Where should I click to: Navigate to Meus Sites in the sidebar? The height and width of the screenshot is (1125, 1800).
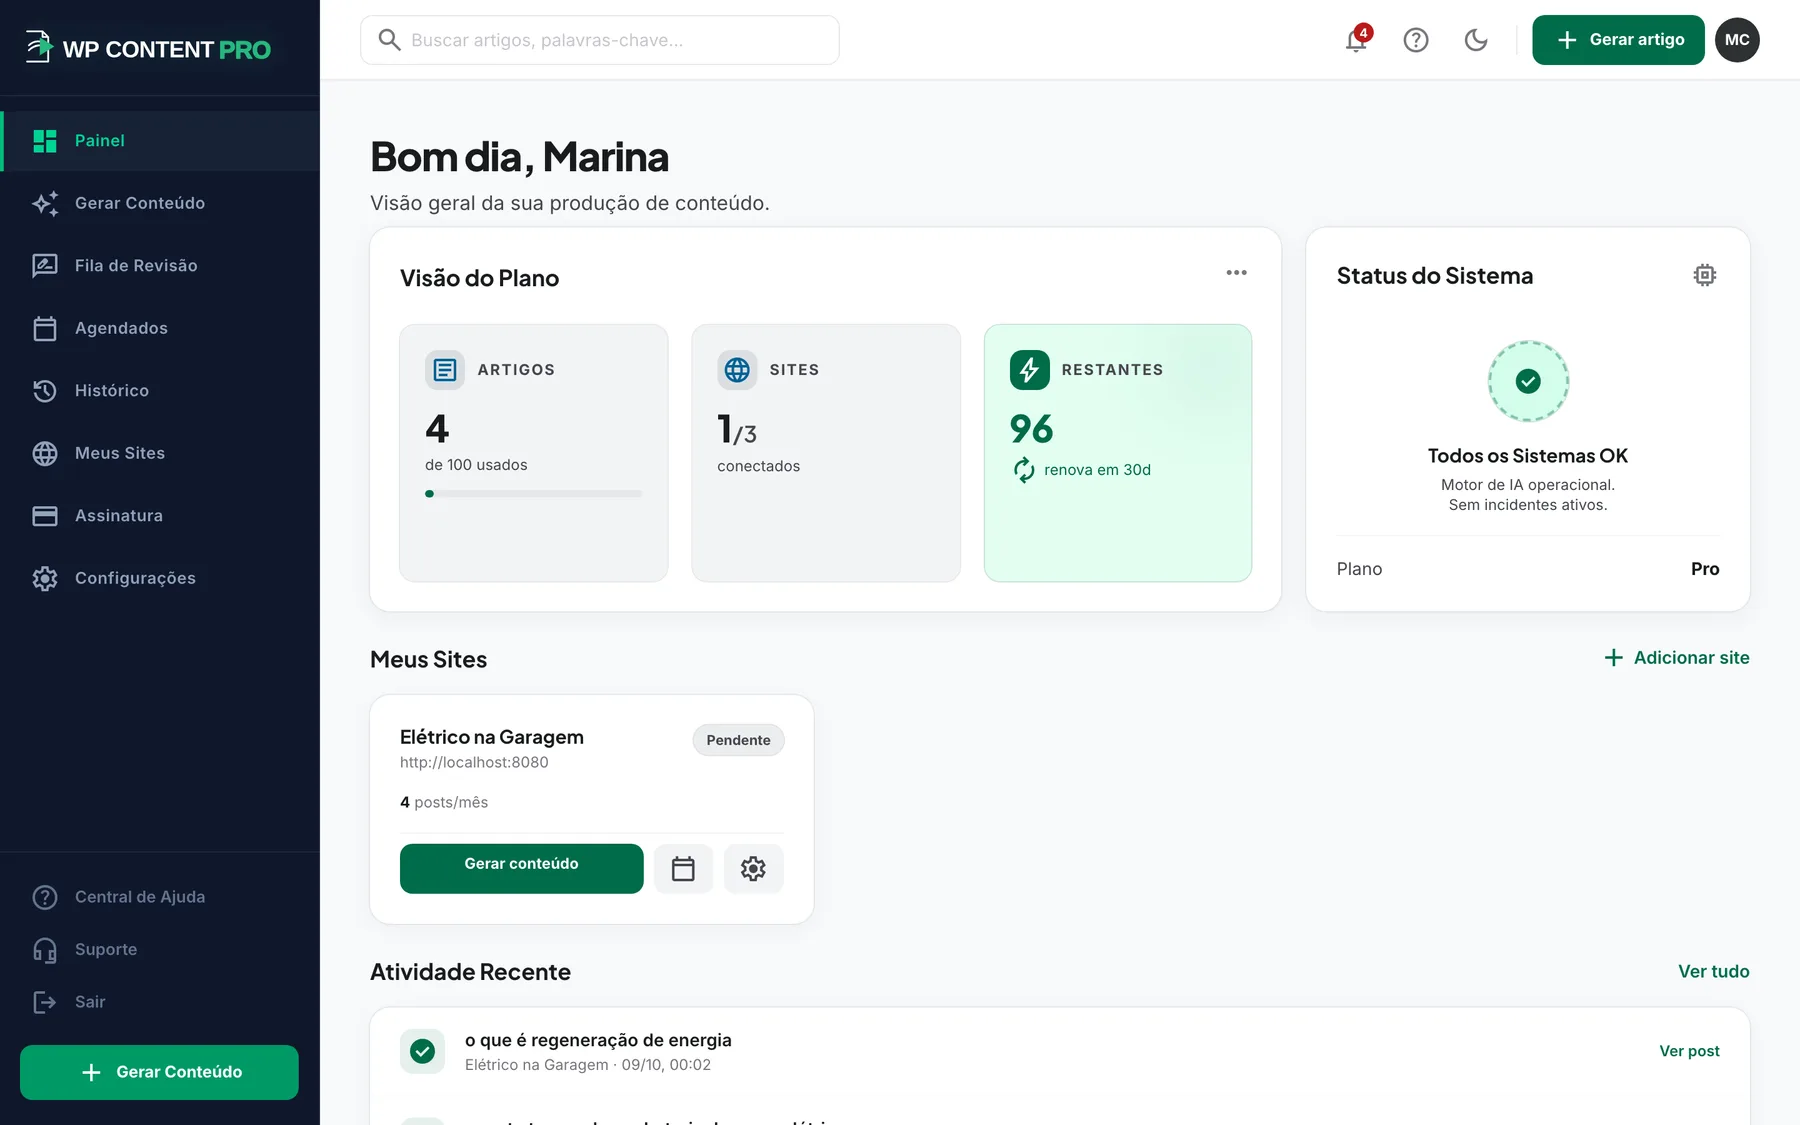[160, 453]
